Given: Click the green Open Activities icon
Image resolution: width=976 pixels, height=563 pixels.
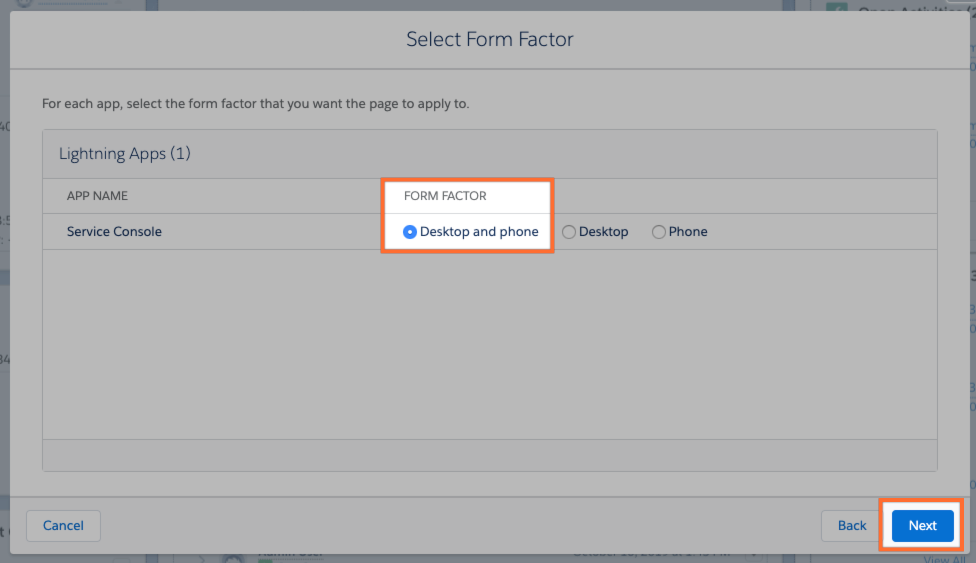Looking at the screenshot, I should (x=835, y=8).
